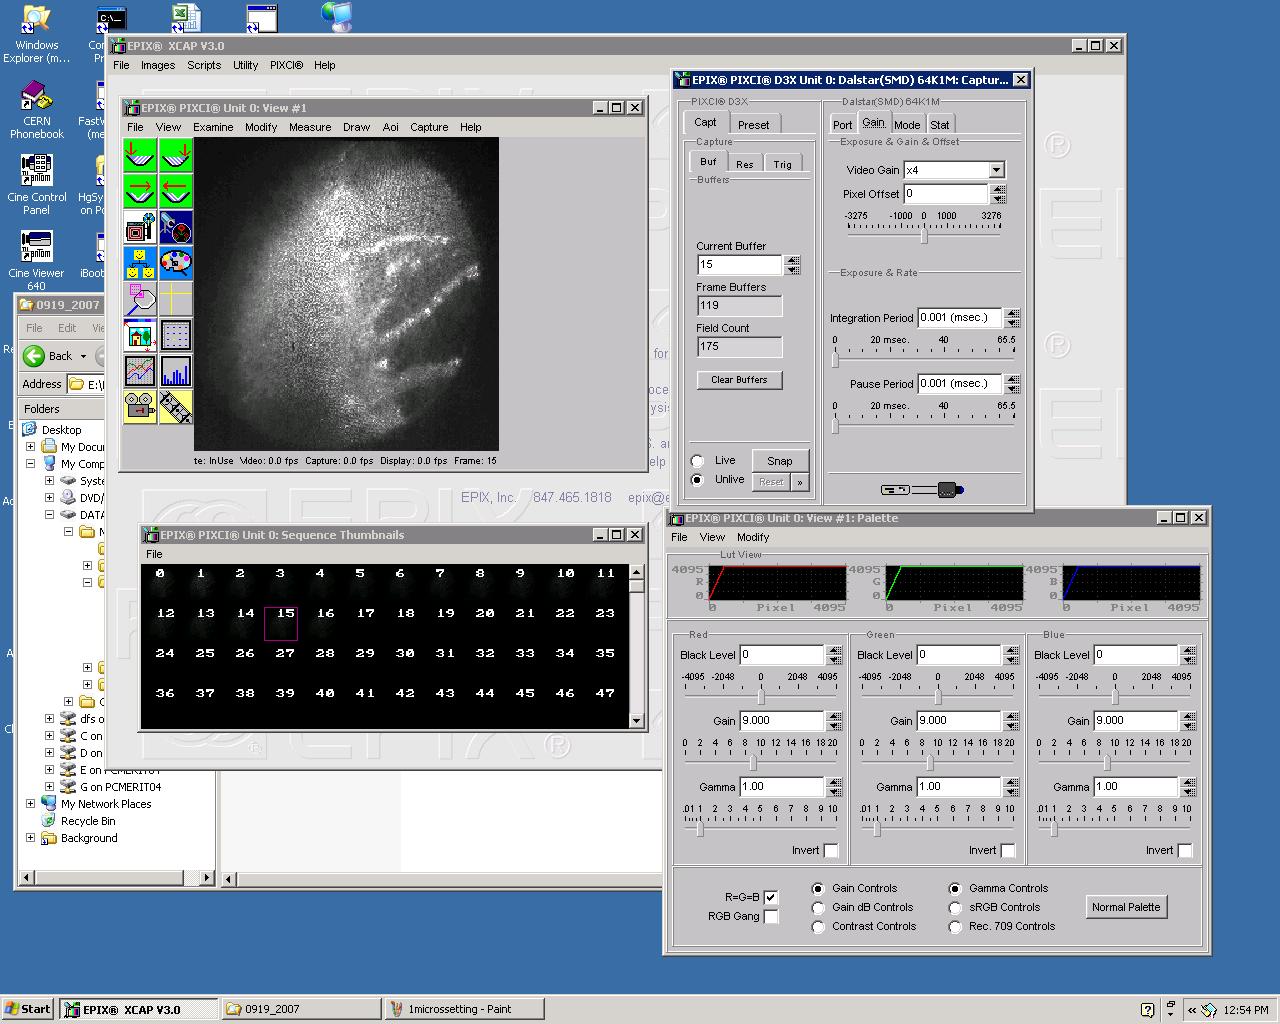
Task: Click the globe network desktop icon
Action: [336, 17]
